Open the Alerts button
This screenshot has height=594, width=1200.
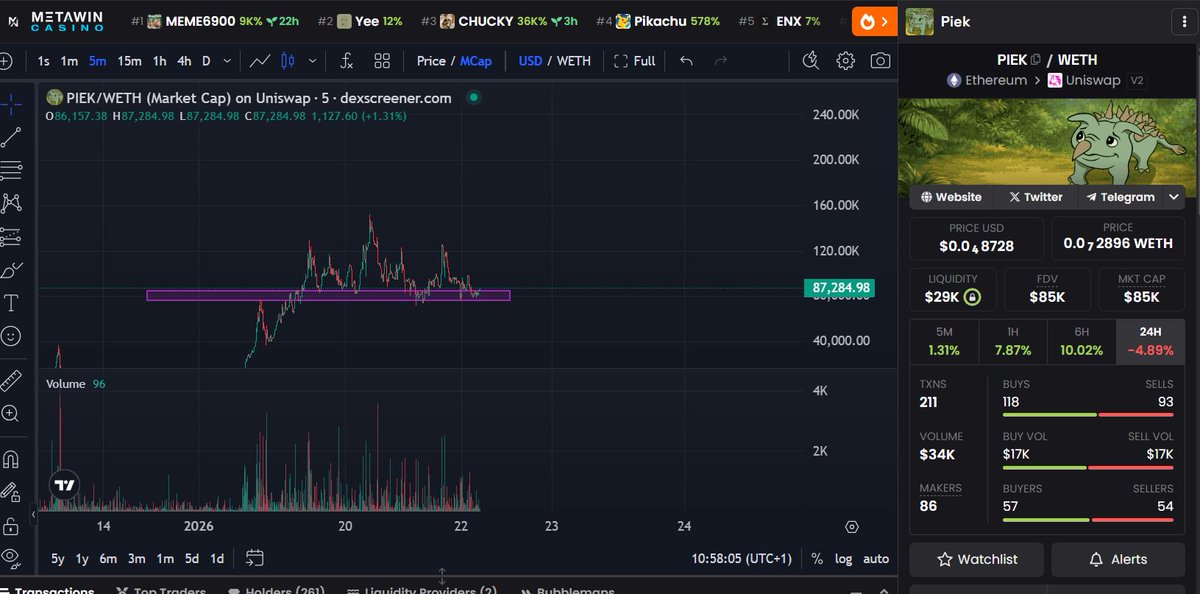tap(1118, 559)
